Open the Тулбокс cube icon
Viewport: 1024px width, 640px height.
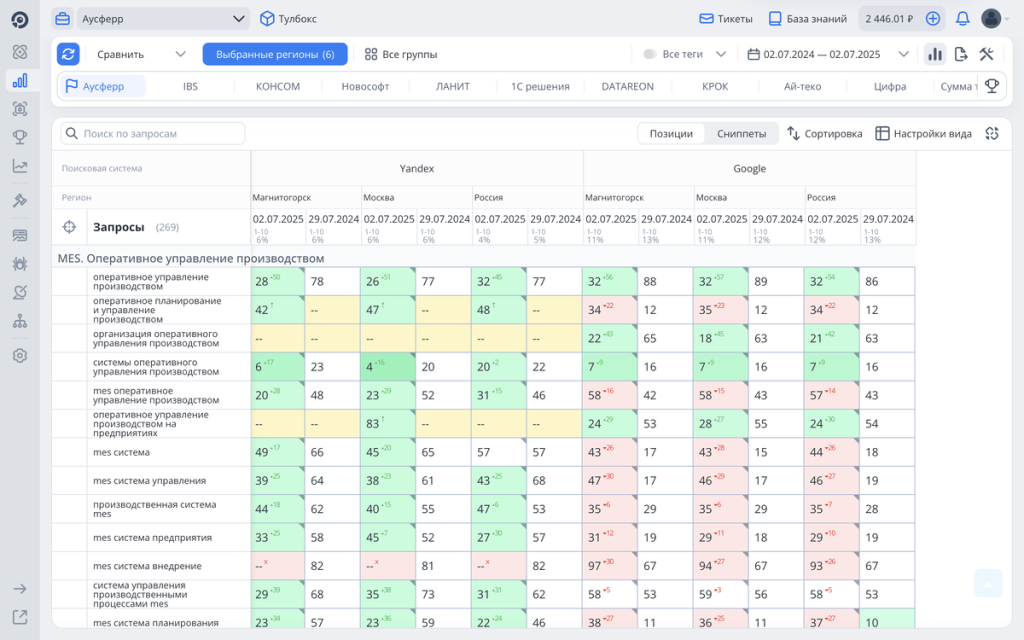[266, 19]
